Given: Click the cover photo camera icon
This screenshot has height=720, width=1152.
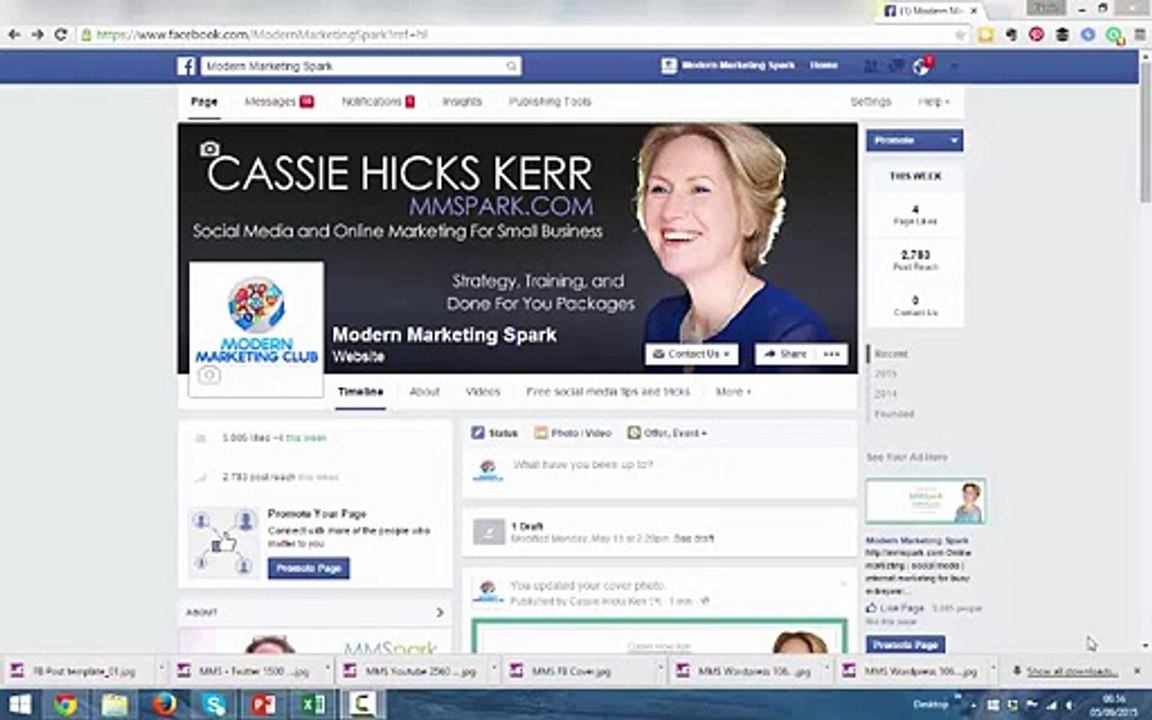Looking at the screenshot, I should 209,149.
